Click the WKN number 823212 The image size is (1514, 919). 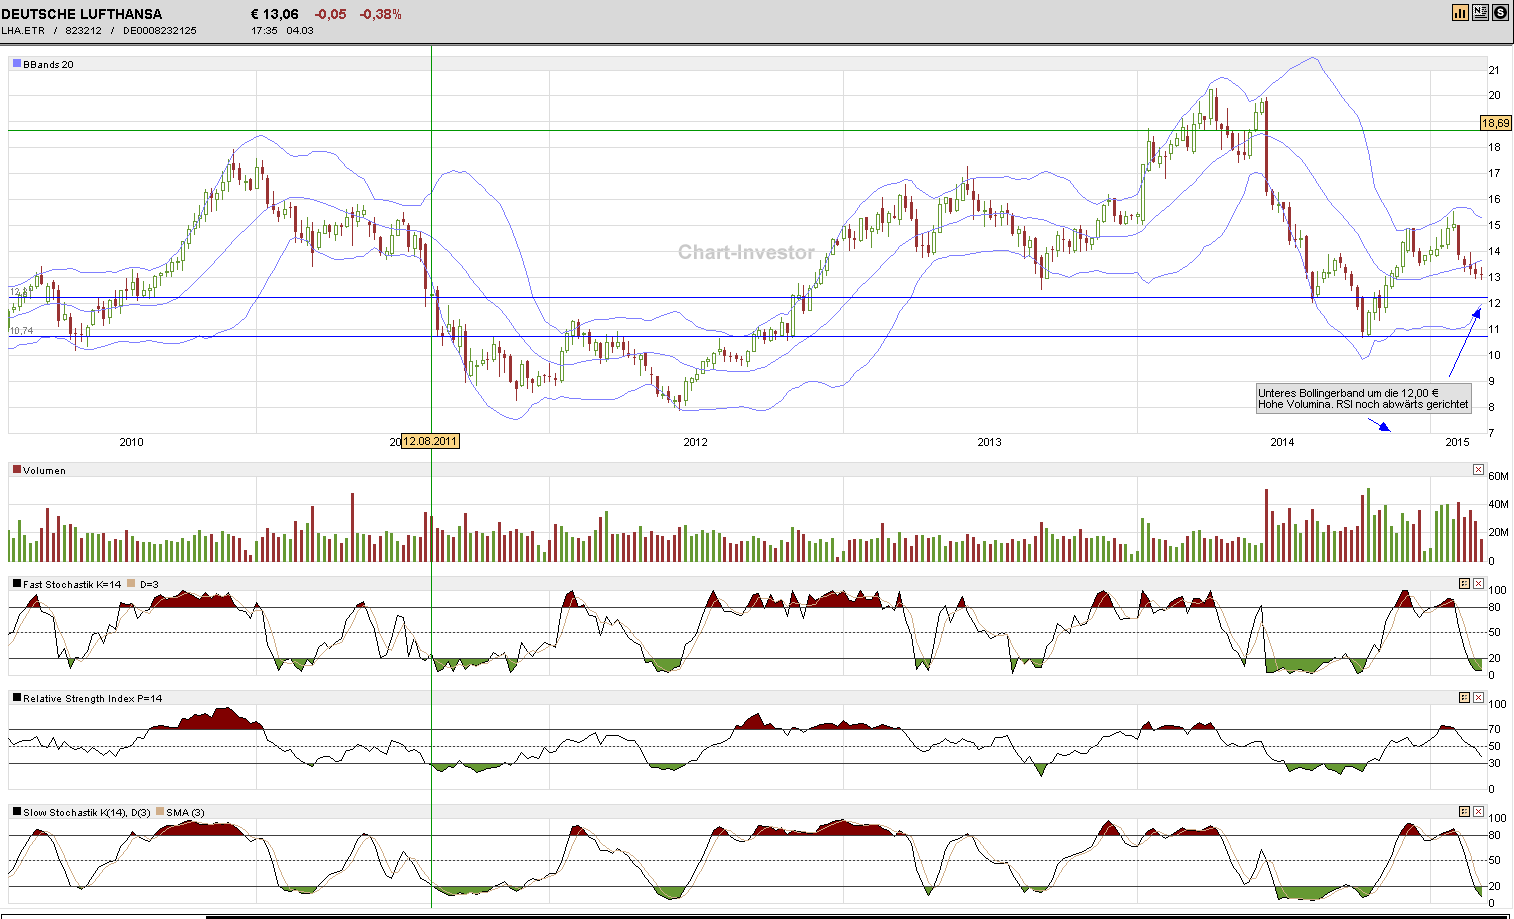(x=83, y=31)
